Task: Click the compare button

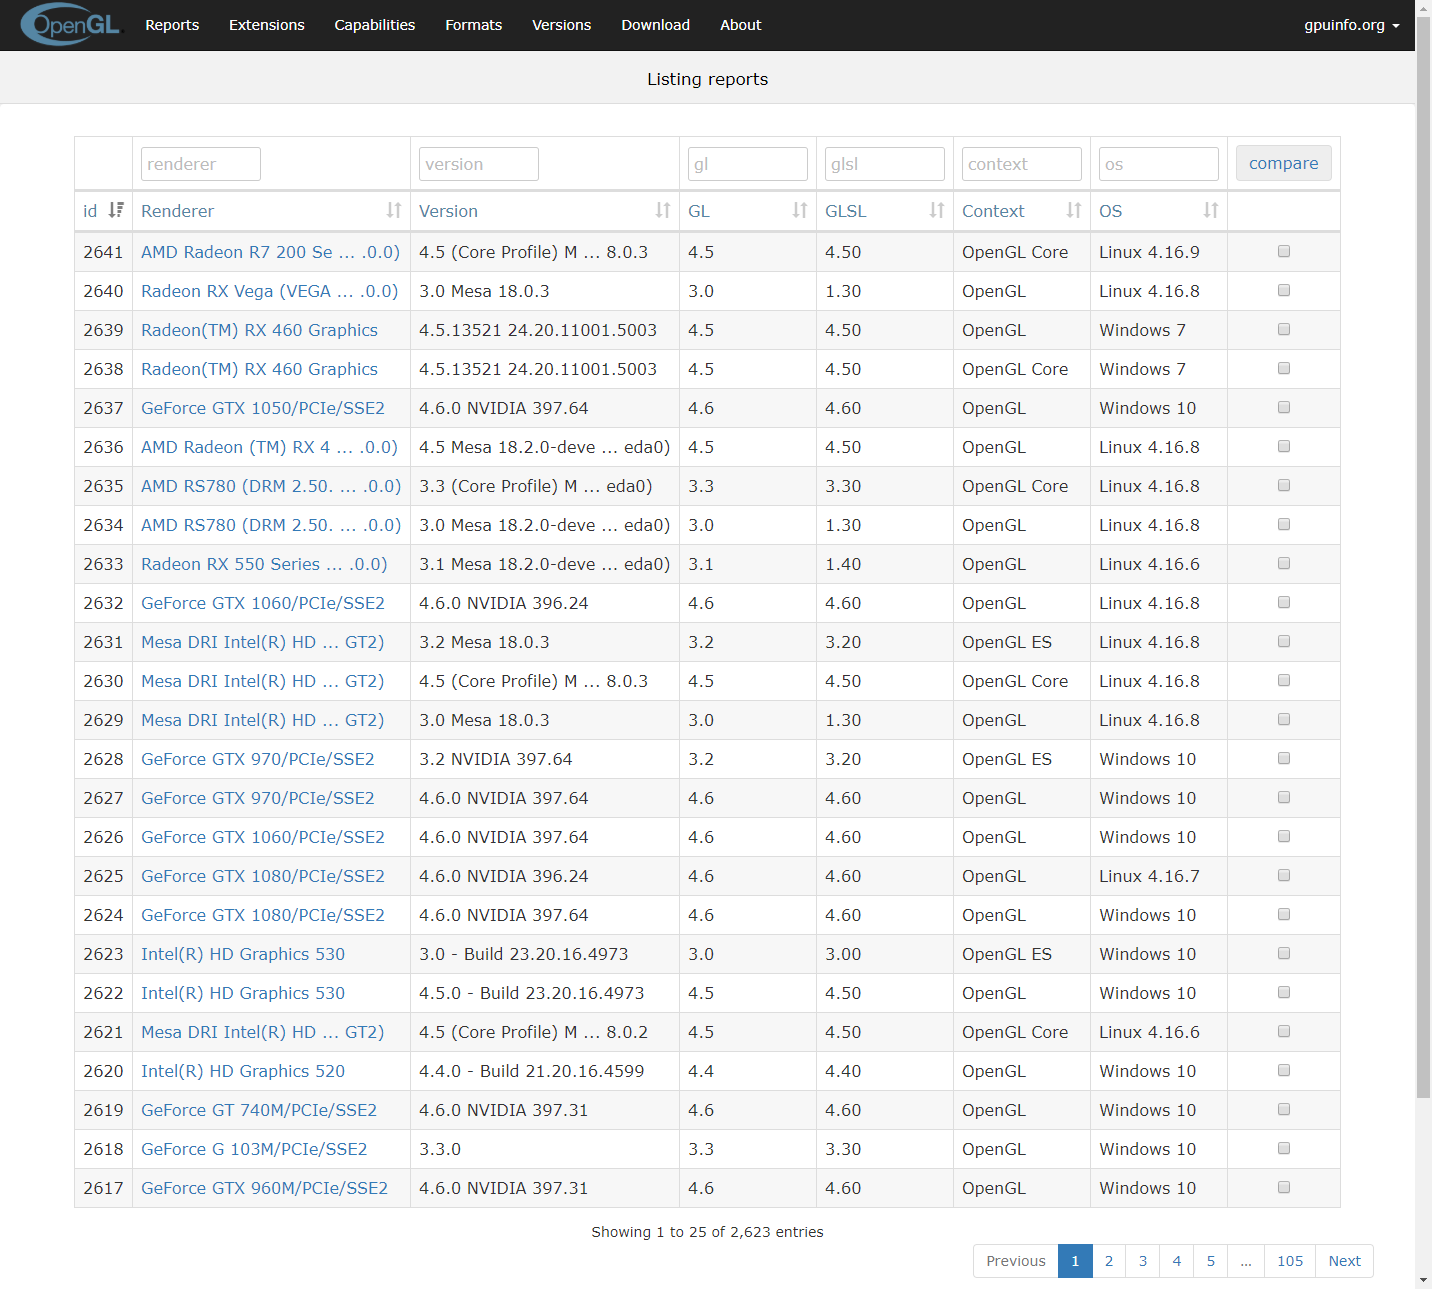Action: pos(1283,163)
